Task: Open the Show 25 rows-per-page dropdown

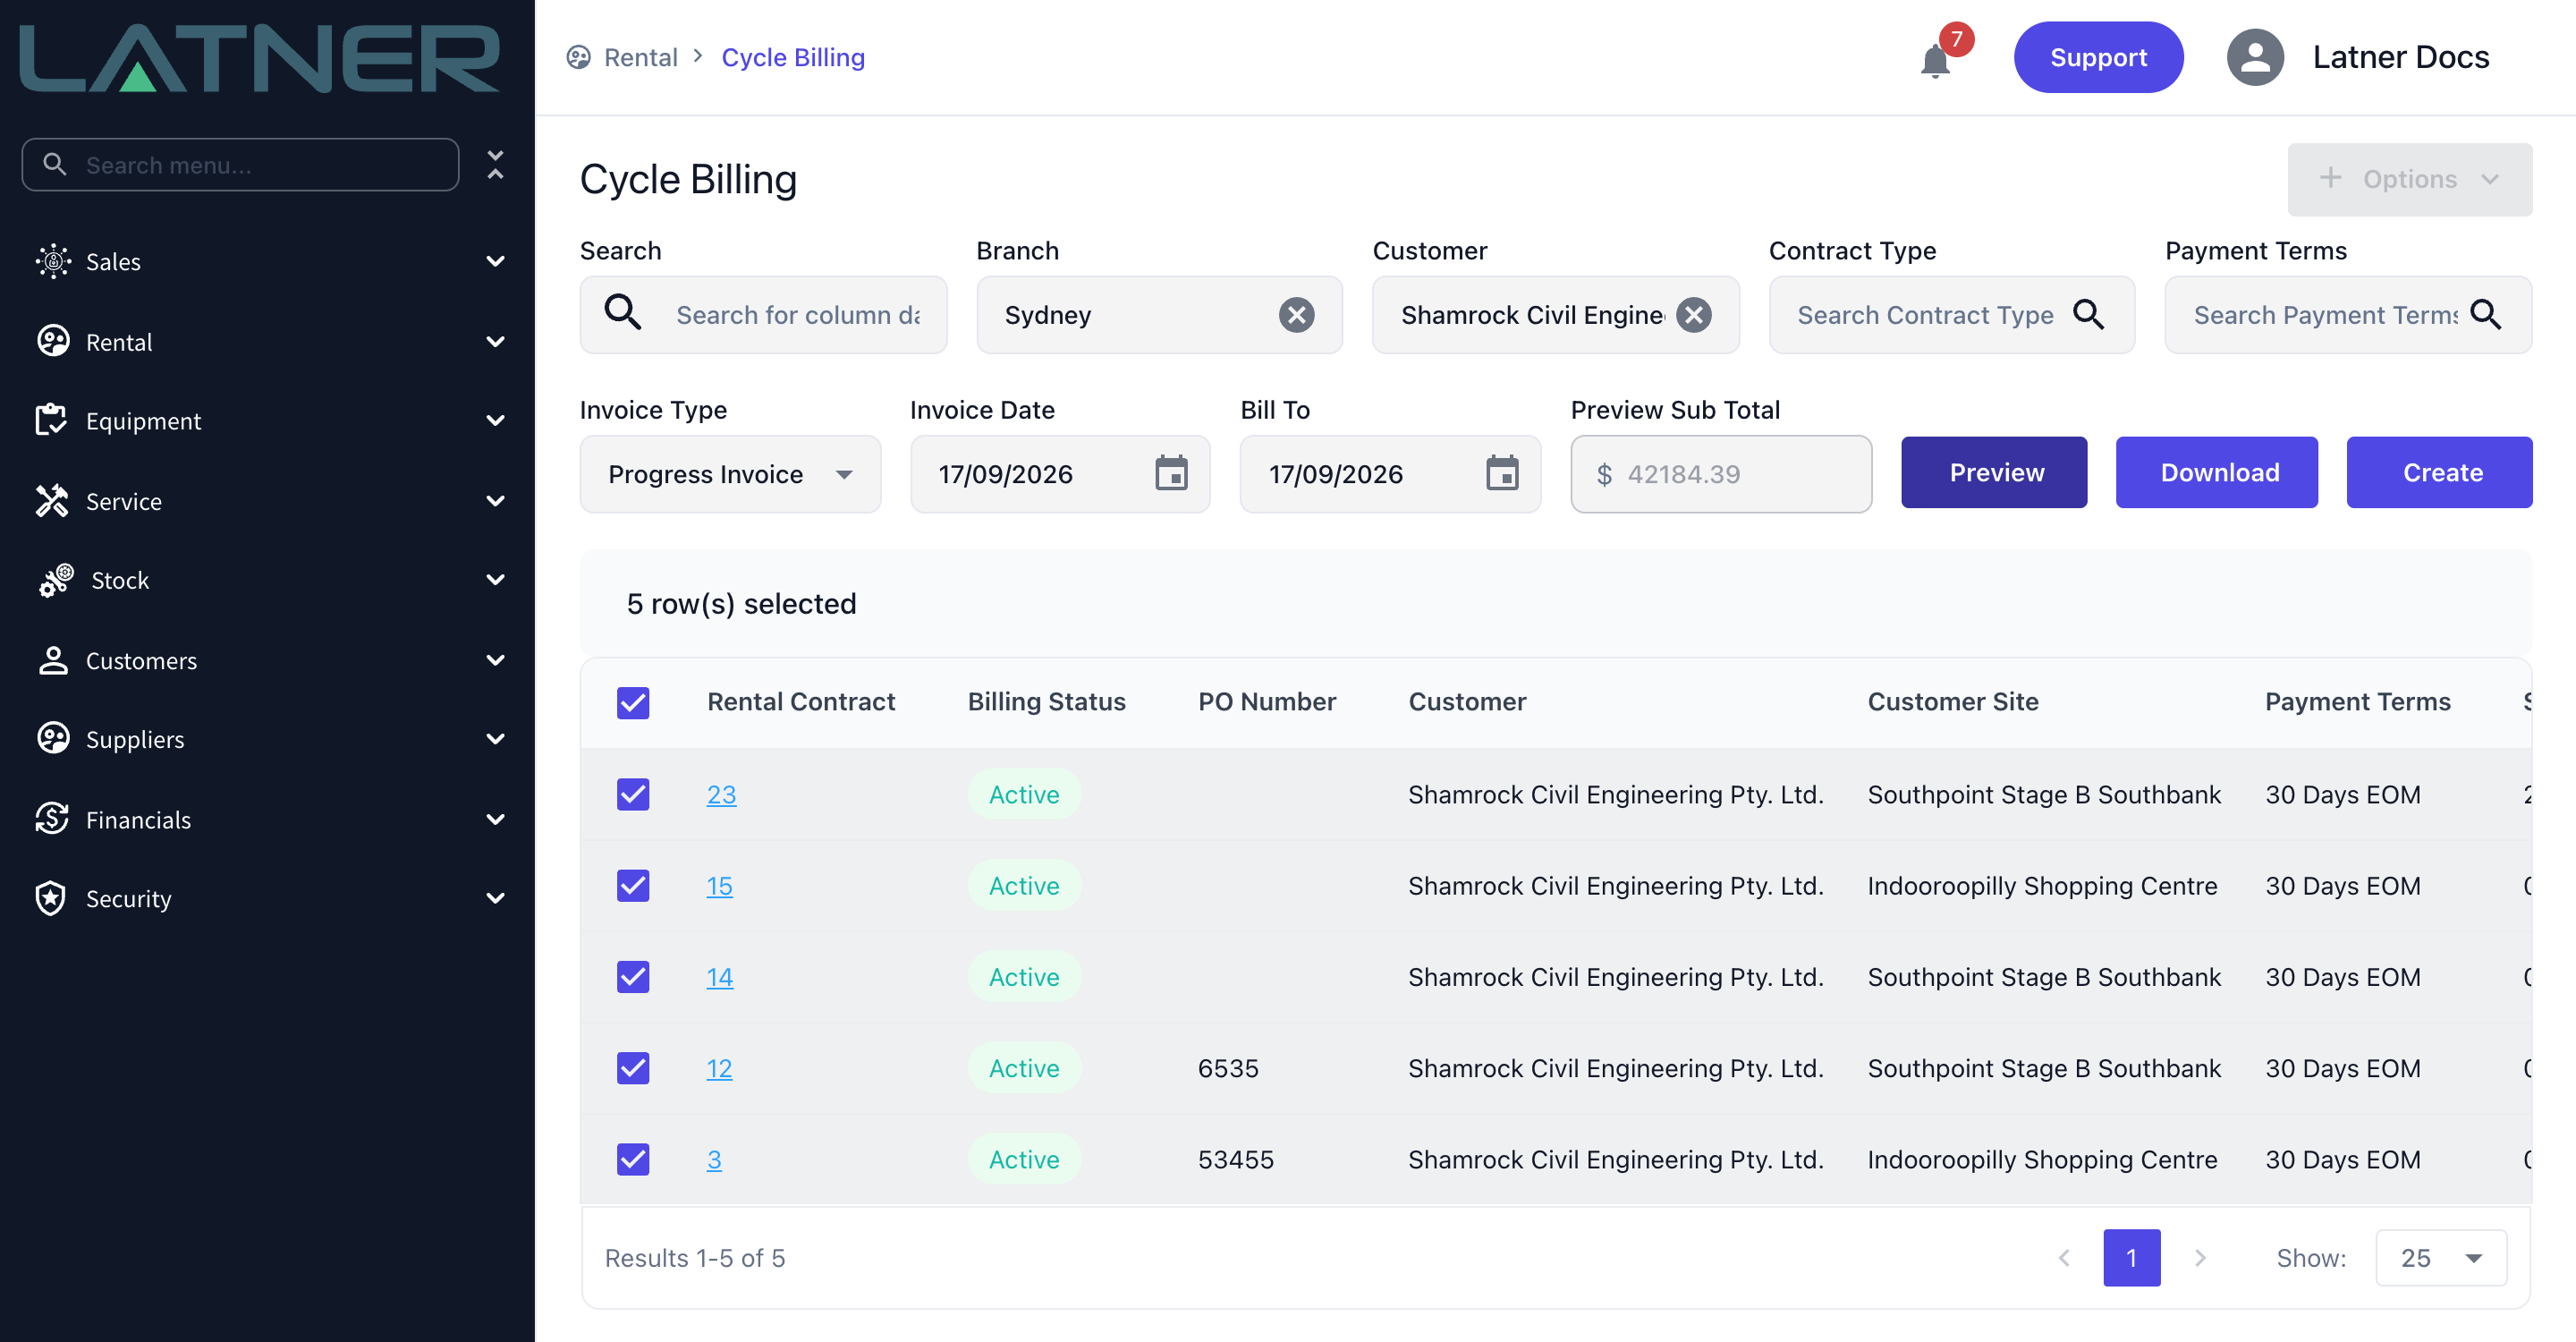Action: [x=2441, y=1258]
